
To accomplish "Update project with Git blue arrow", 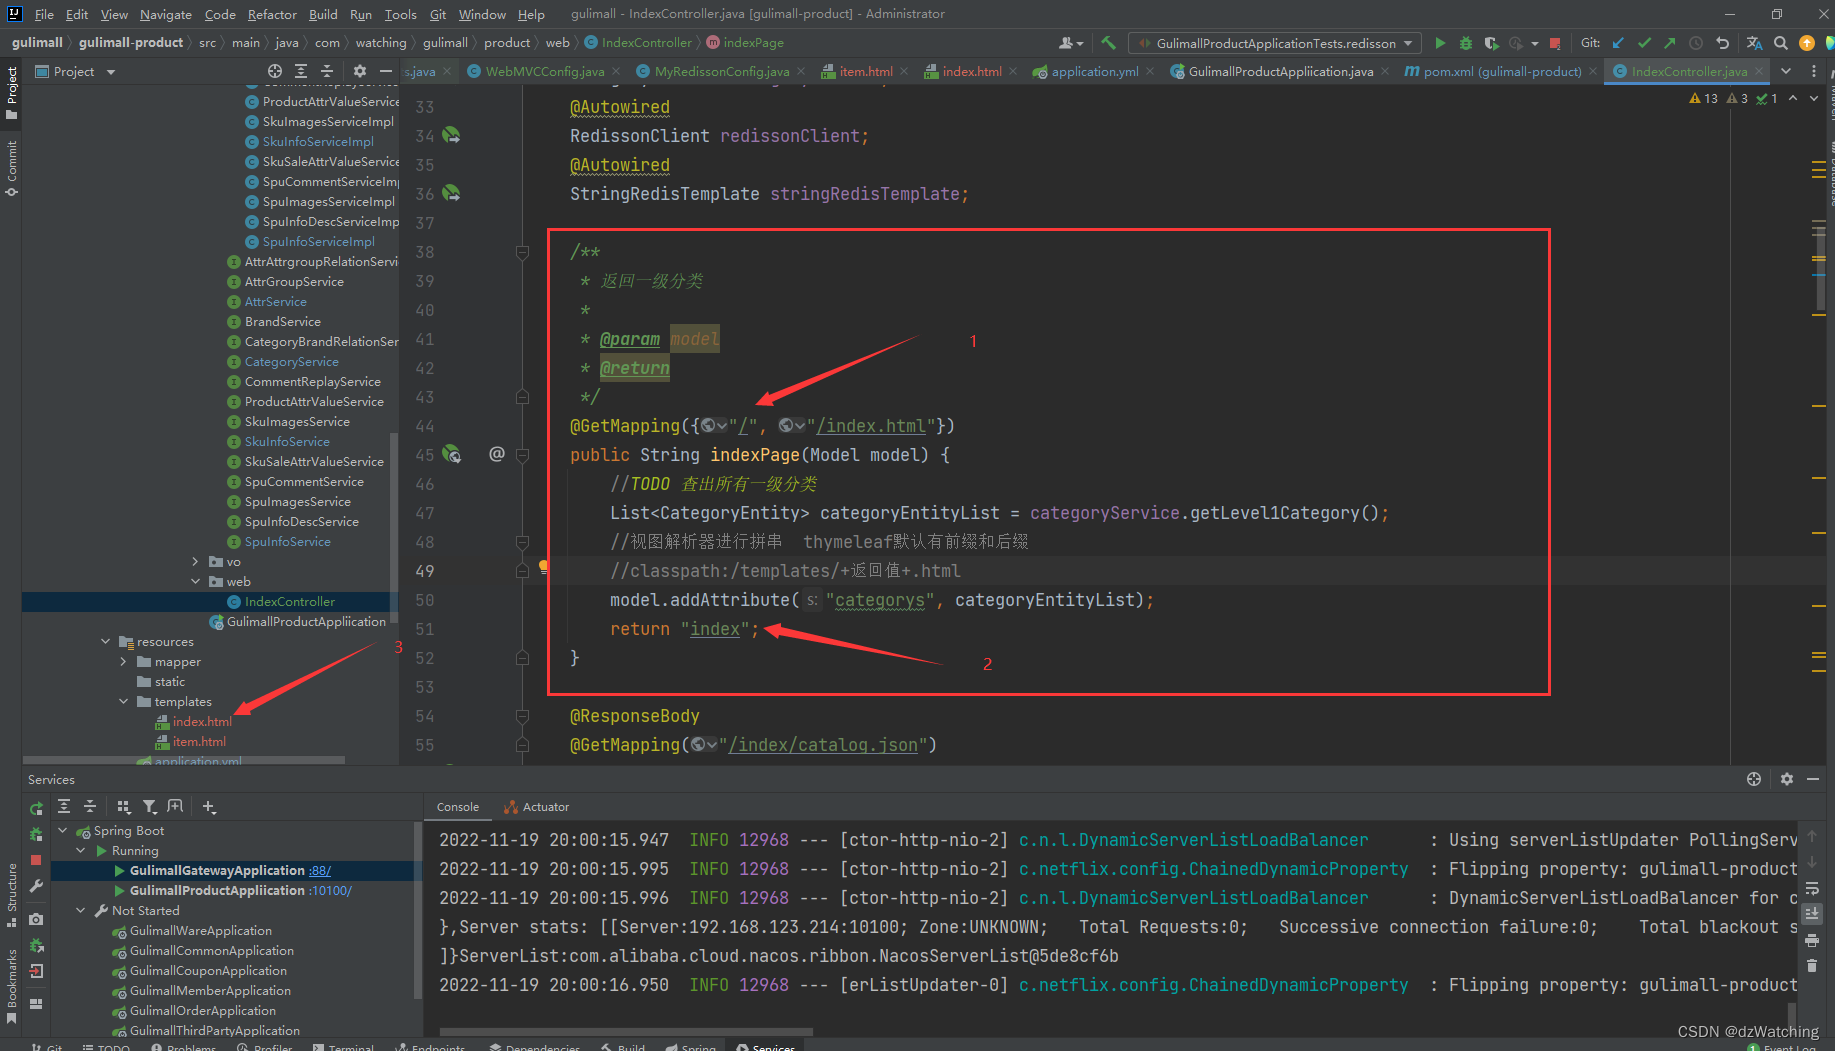I will [x=1619, y=43].
